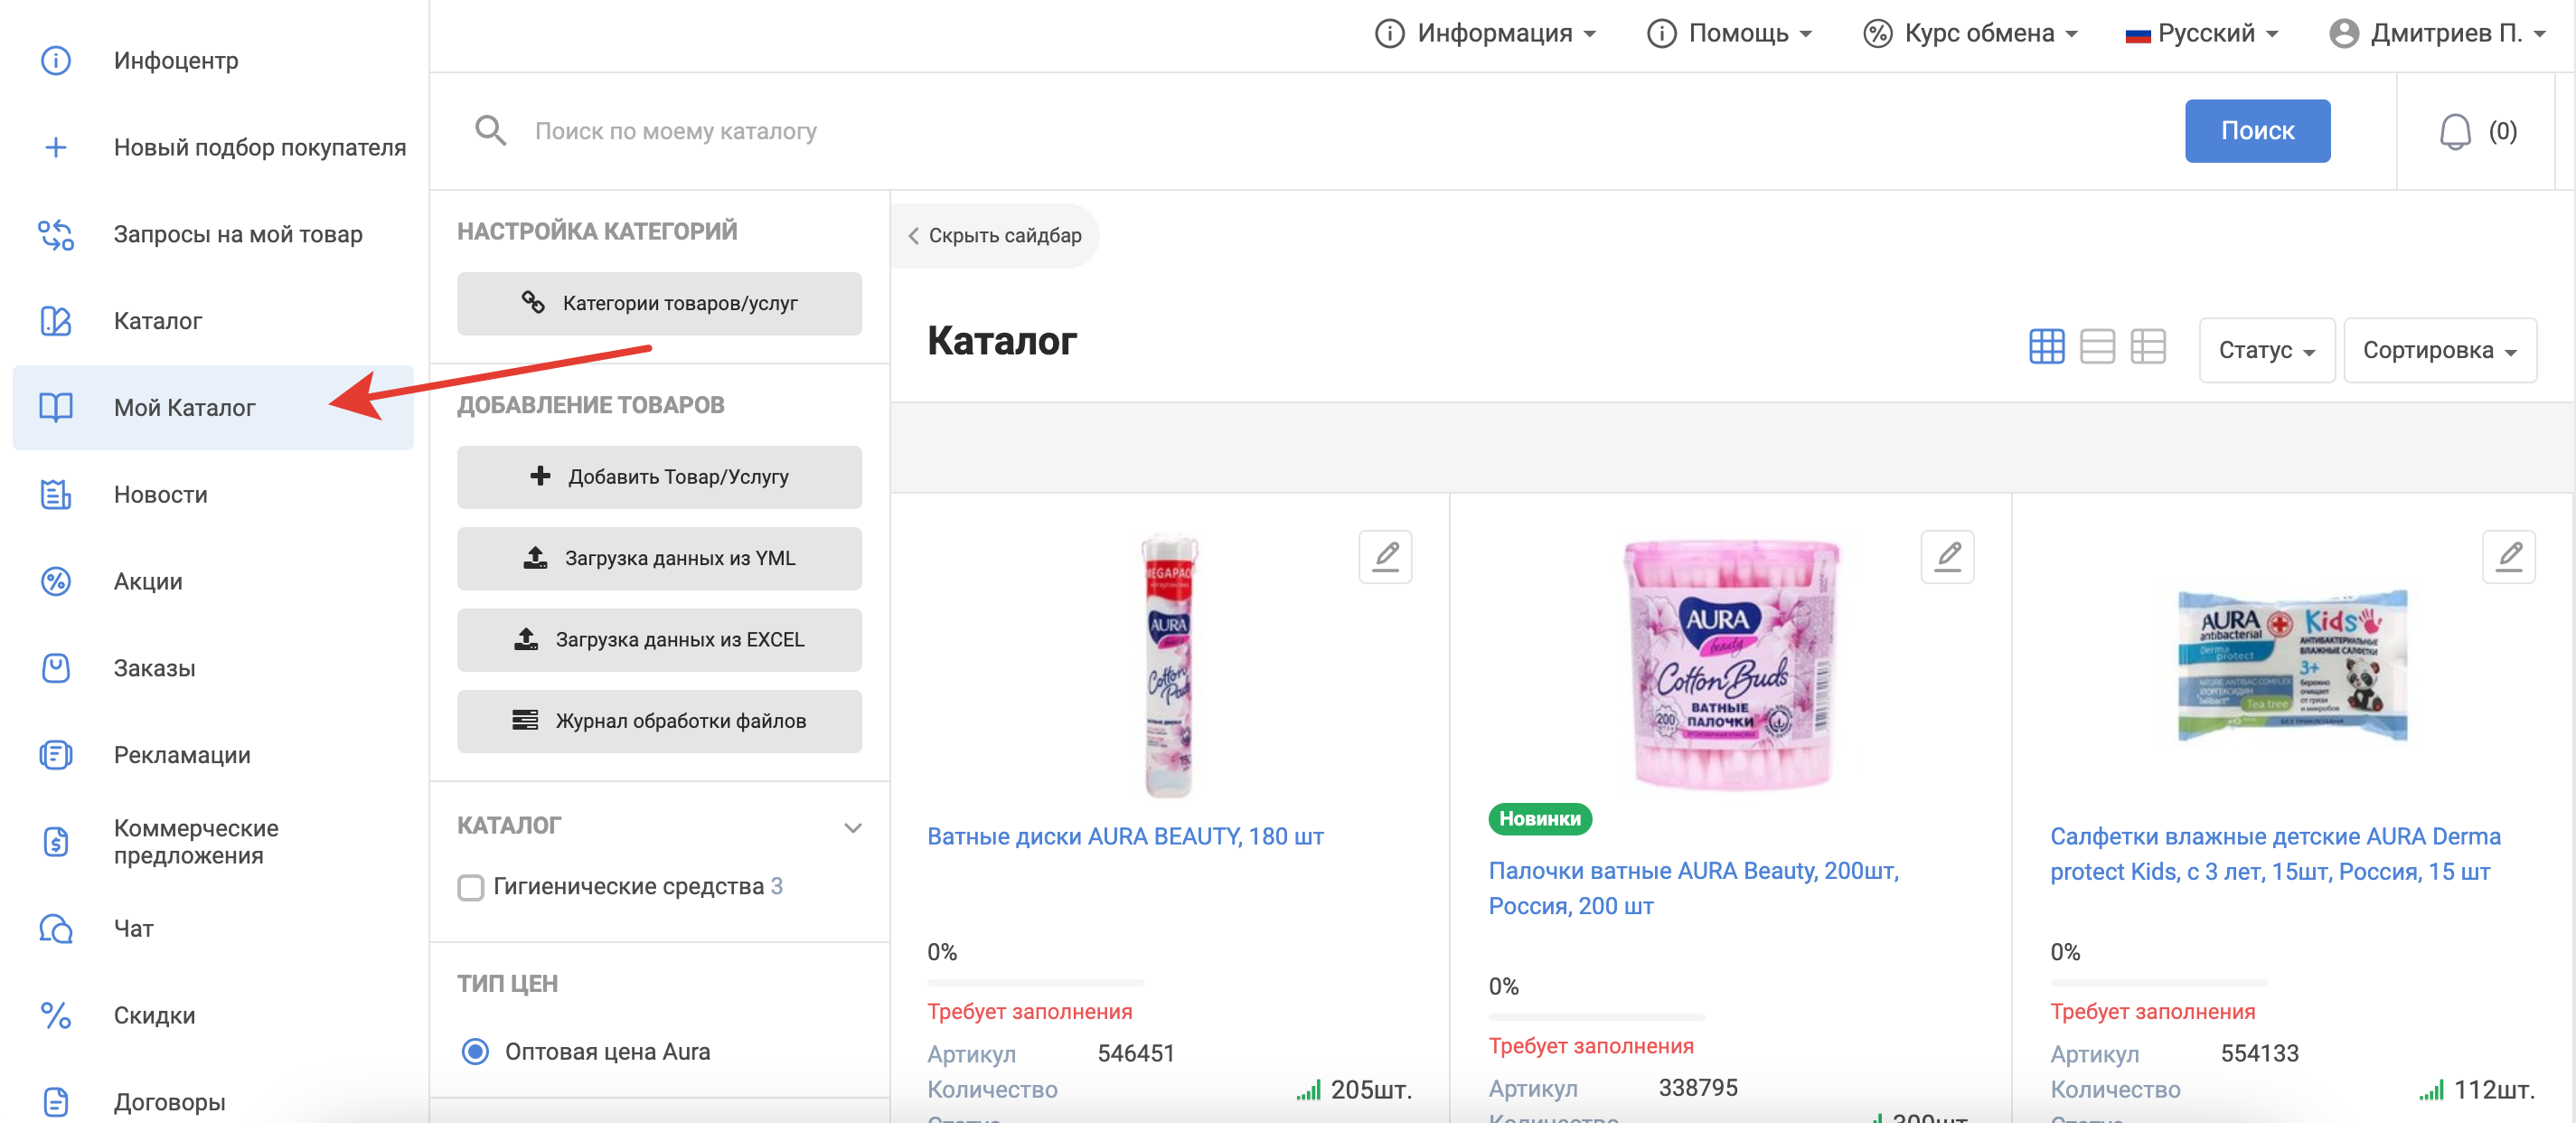Switch to list rows view icon

(x=2097, y=347)
